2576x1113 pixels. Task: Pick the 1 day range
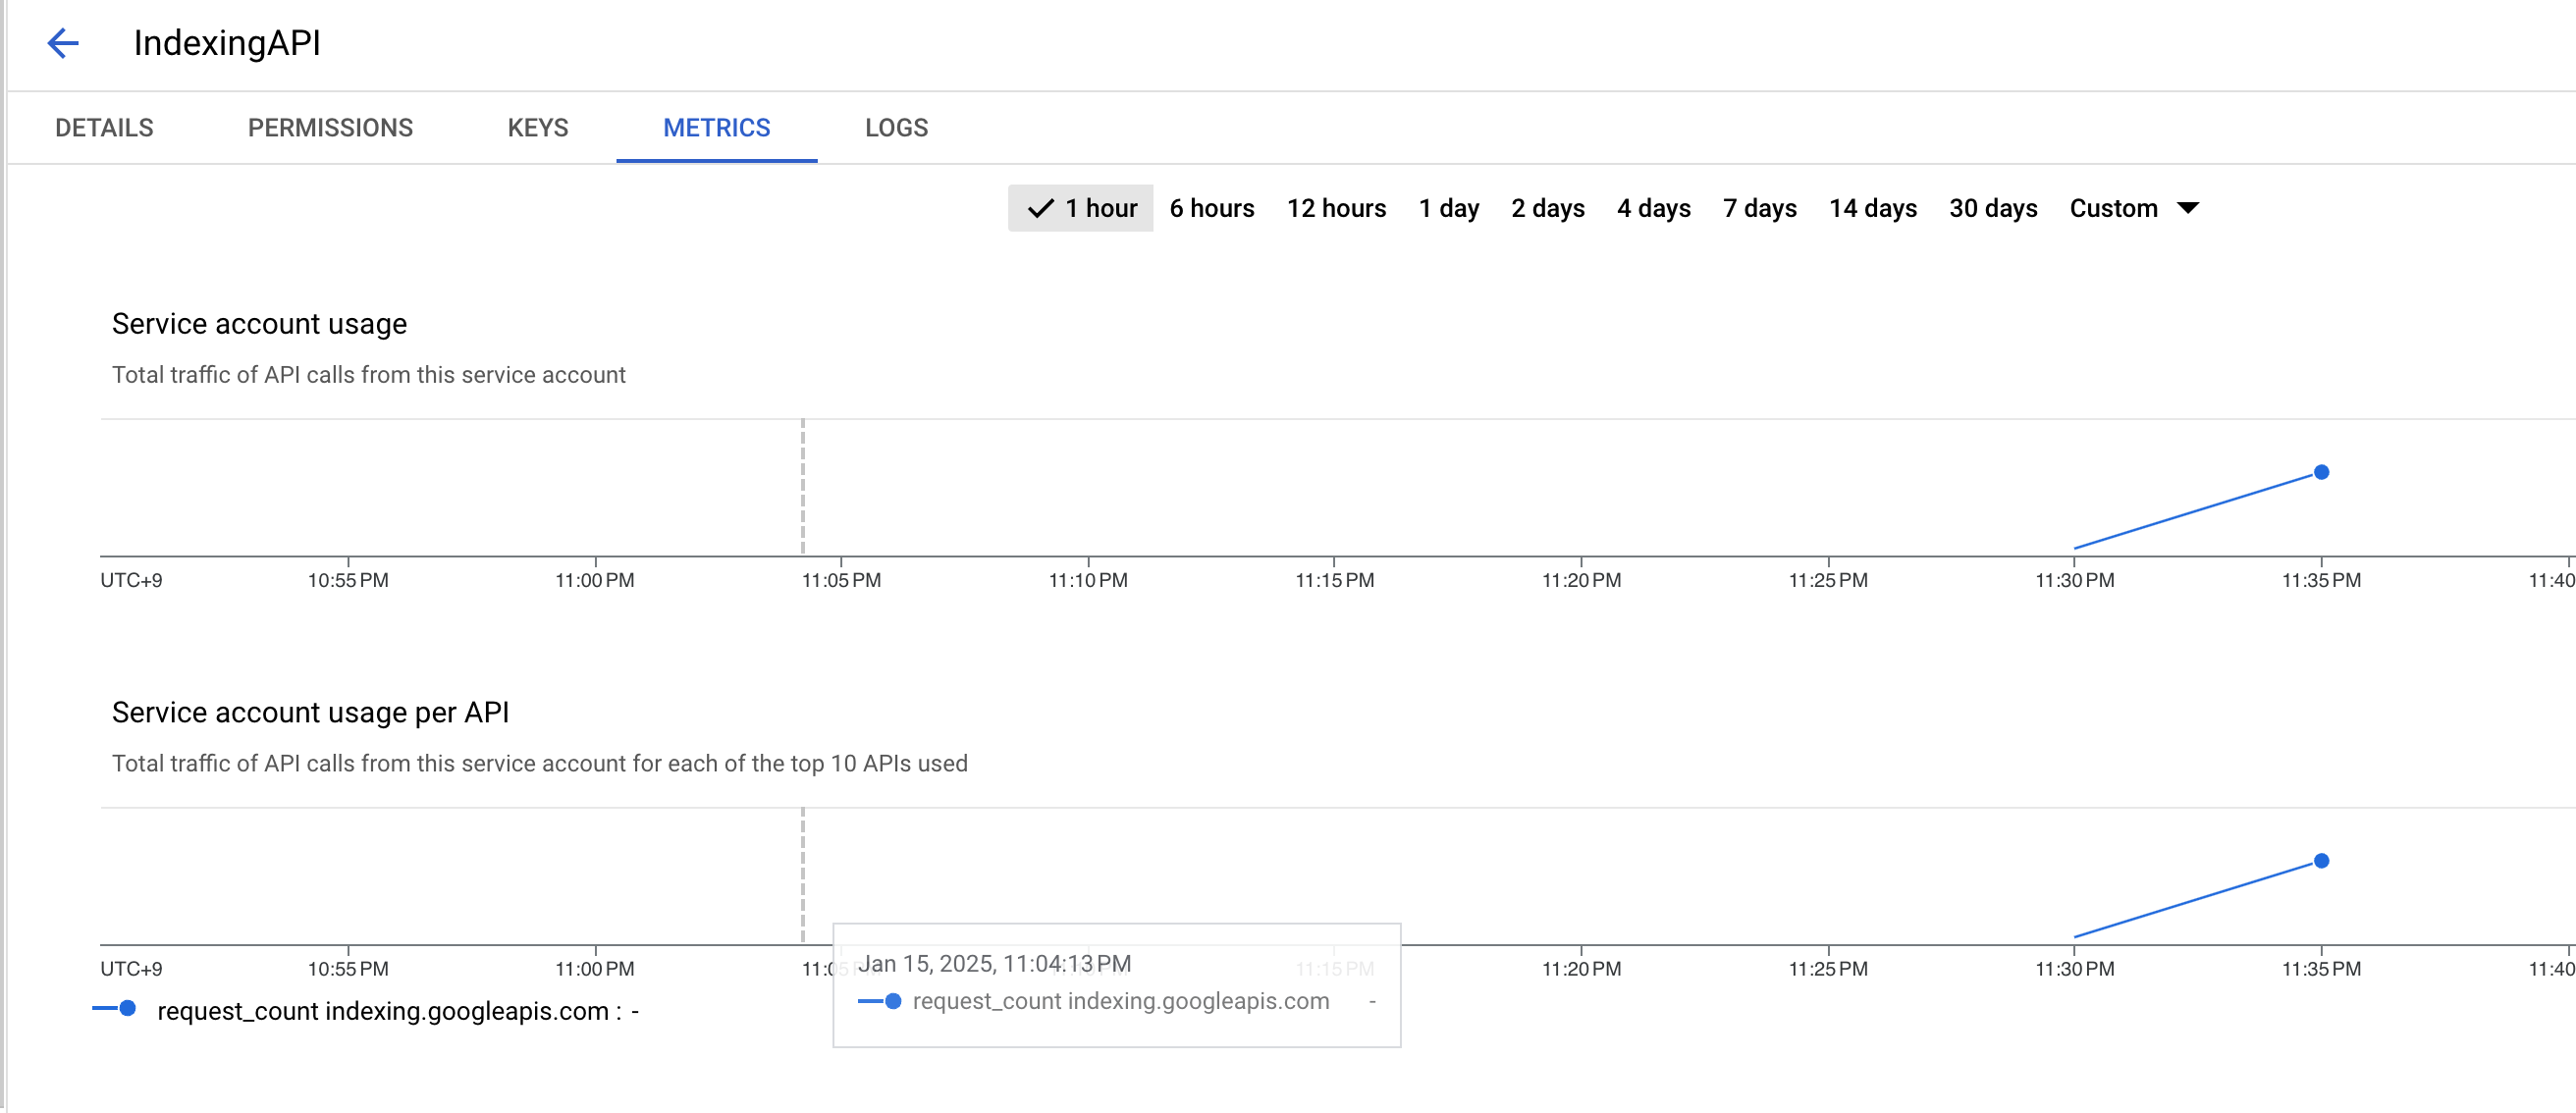1448,208
